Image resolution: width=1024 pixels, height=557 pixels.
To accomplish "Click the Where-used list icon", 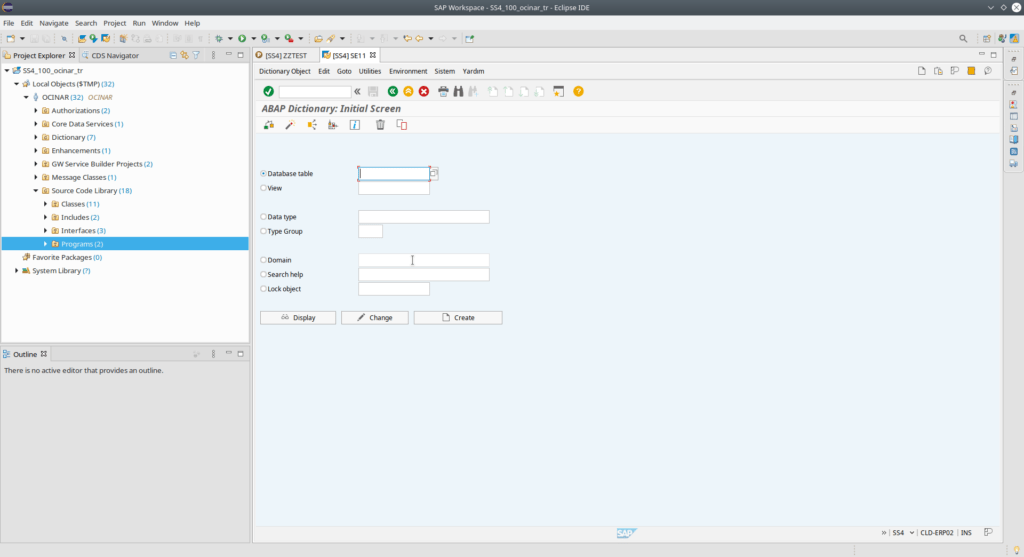I will click(x=312, y=125).
